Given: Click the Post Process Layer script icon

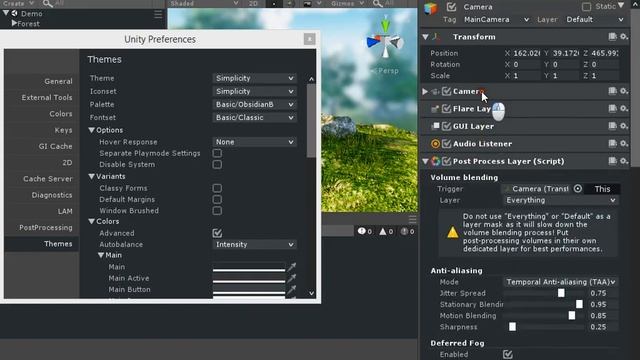Looking at the screenshot, I should tap(436, 161).
